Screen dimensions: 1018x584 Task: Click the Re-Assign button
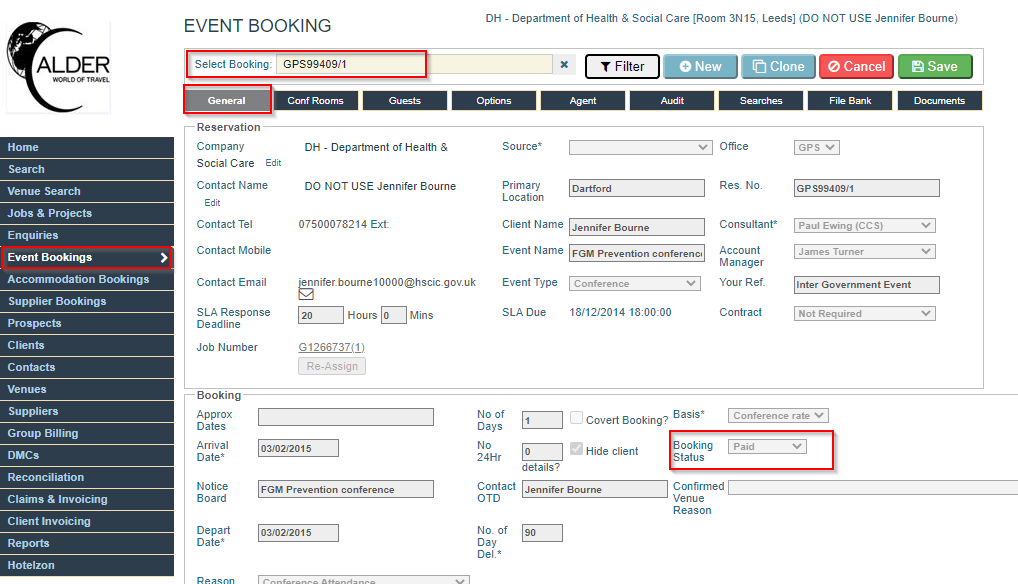tap(332, 366)
